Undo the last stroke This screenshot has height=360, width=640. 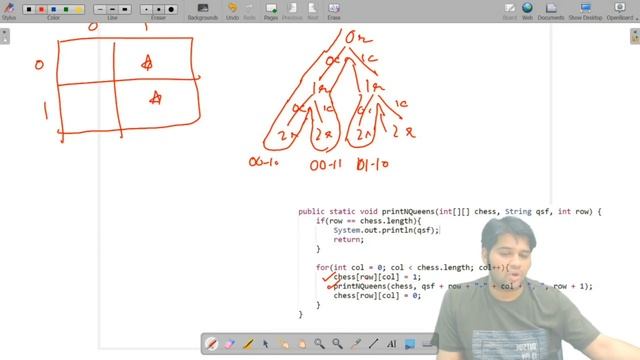click(232, 11)
